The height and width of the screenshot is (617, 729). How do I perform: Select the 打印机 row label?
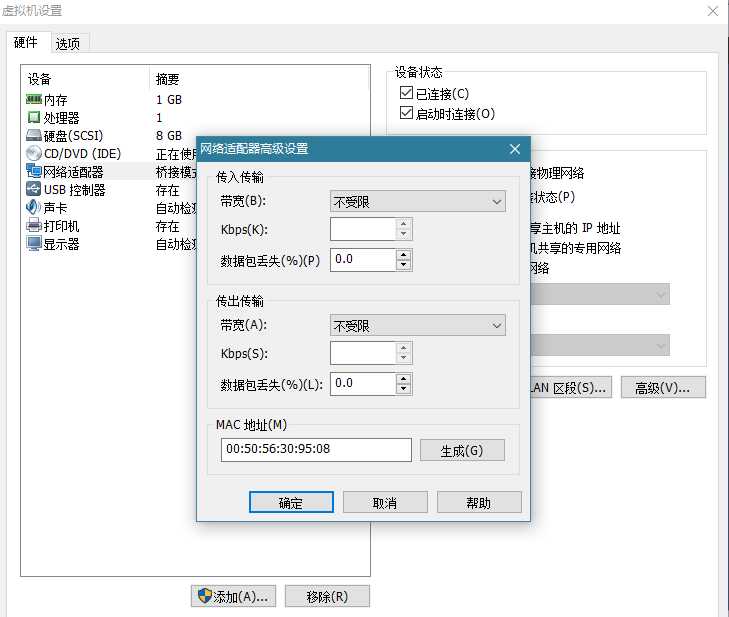pyautogui.click(x=61, y=226)
